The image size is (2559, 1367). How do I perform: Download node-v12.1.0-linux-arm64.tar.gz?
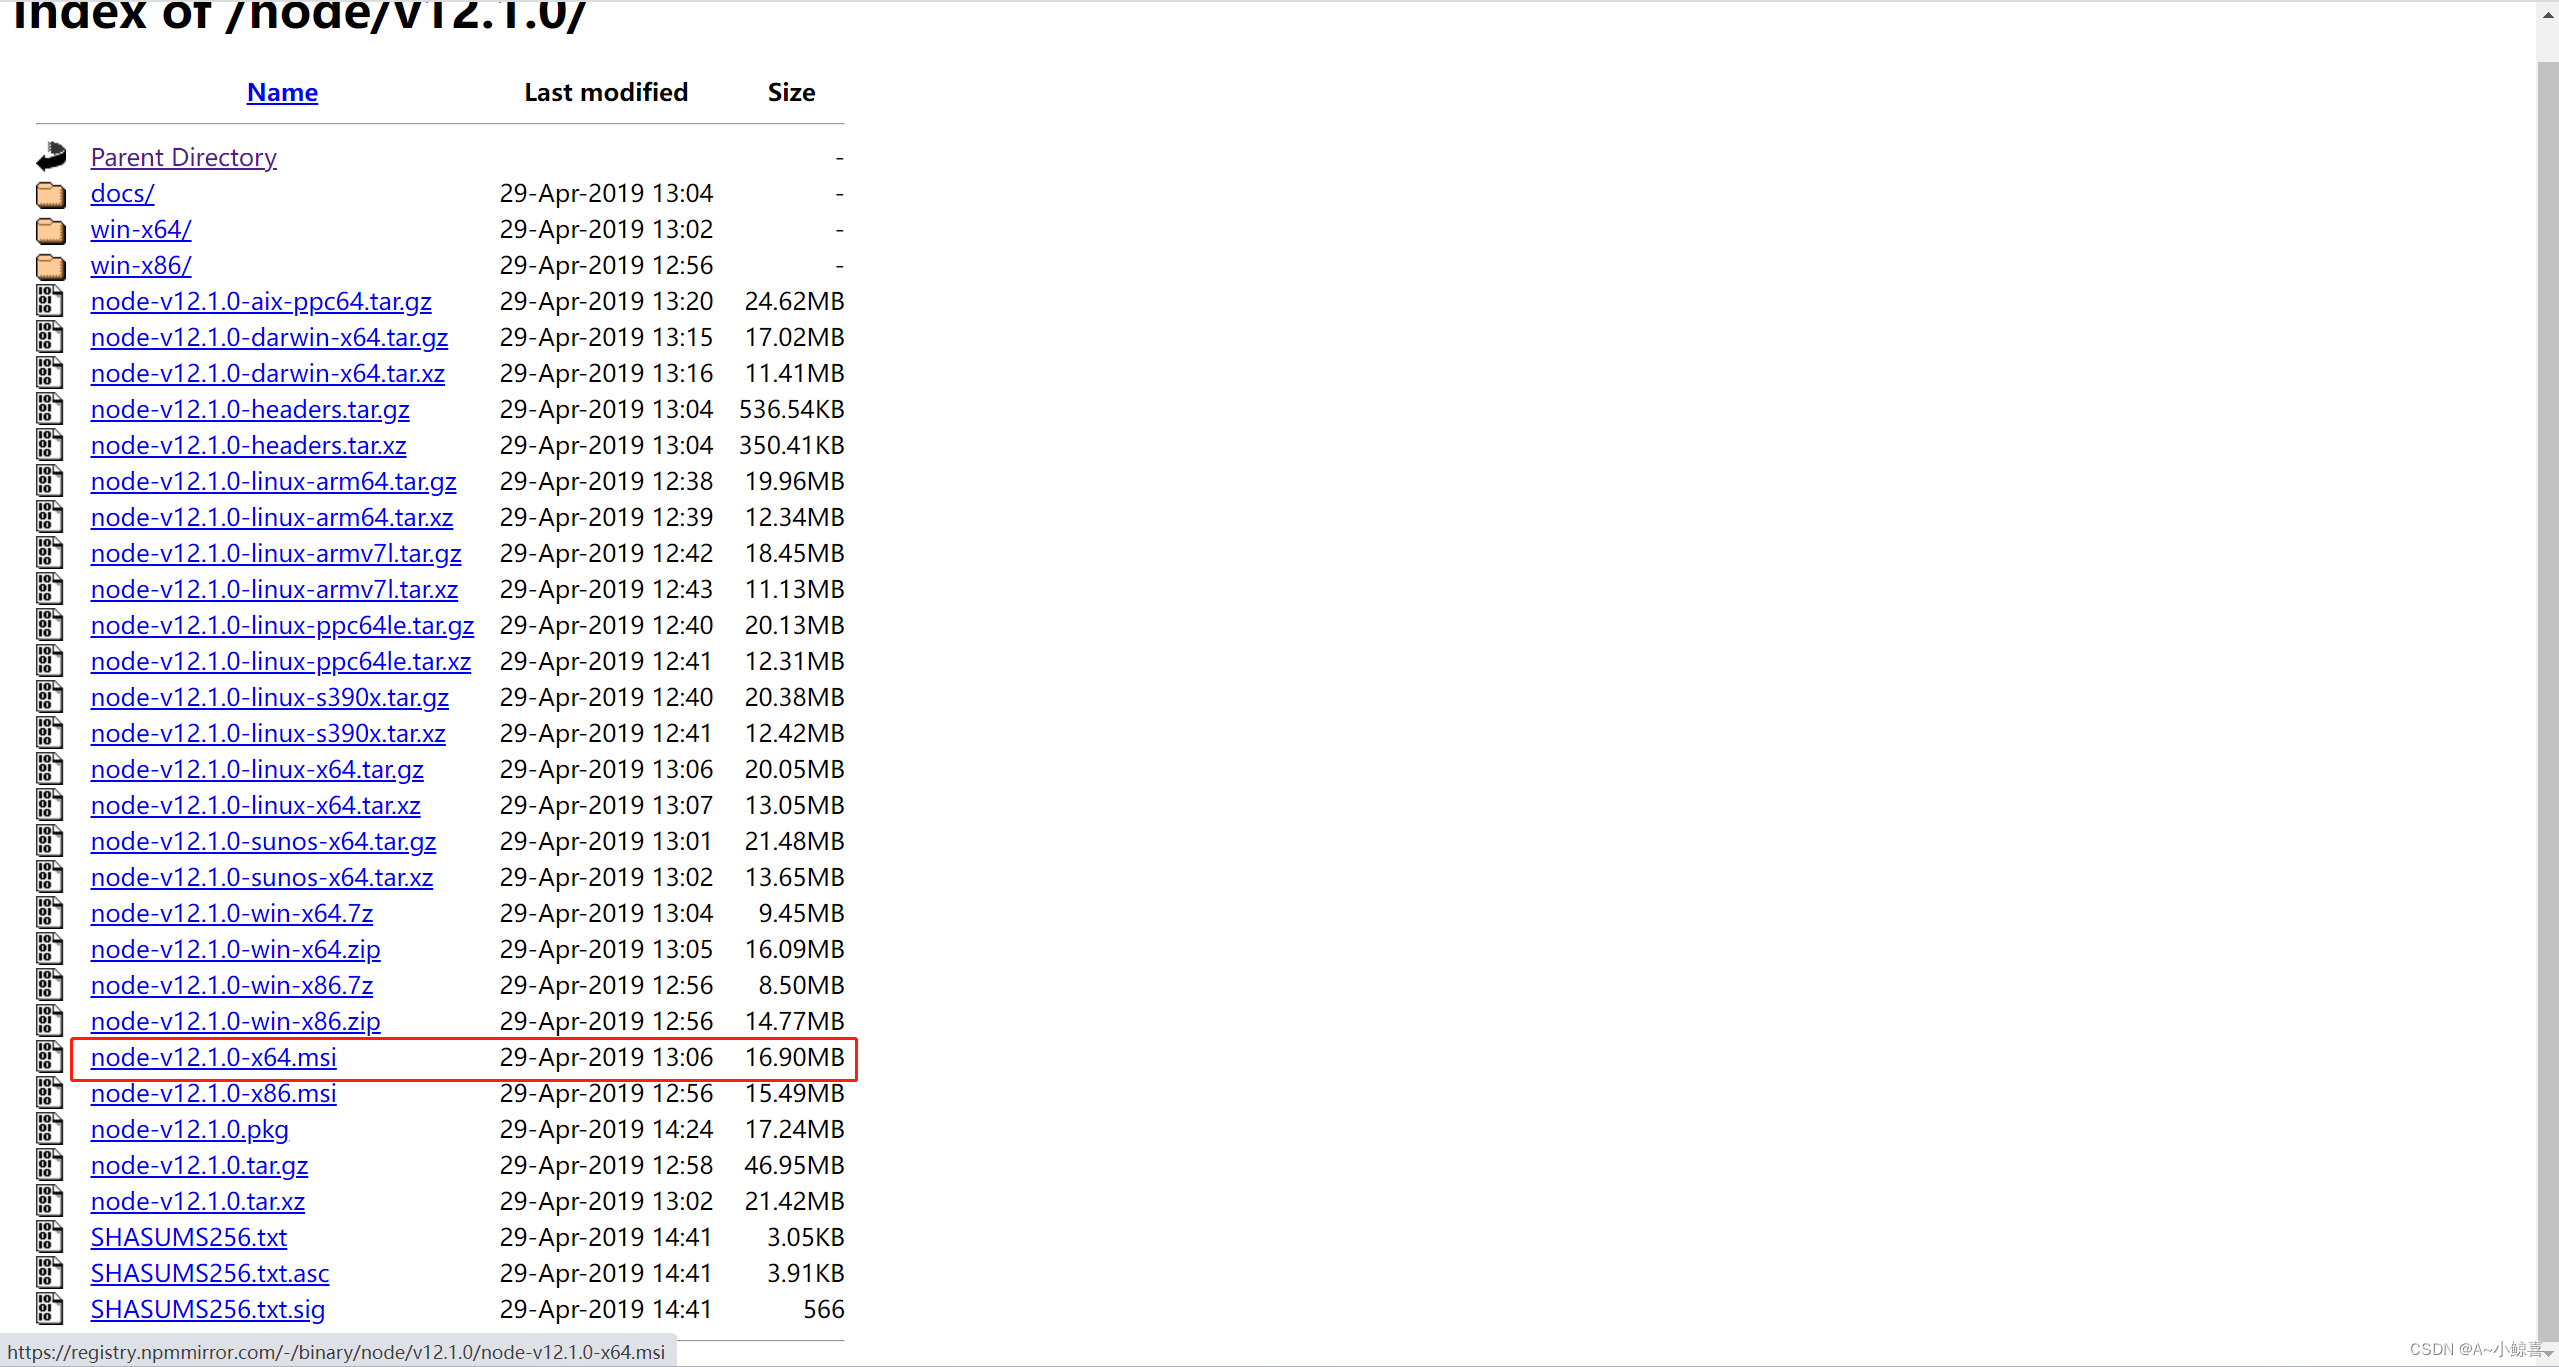(x=274, y=481)
